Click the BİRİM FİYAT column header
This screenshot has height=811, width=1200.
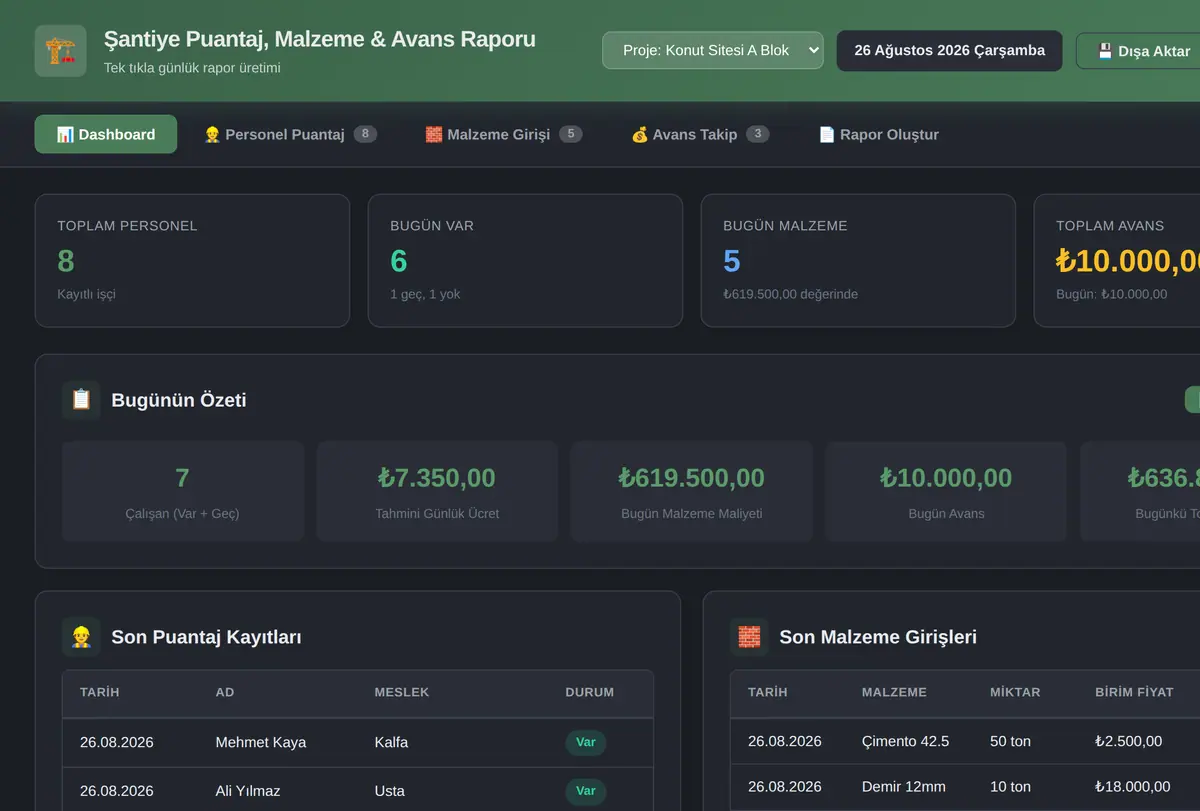[x=1134, y=692]
